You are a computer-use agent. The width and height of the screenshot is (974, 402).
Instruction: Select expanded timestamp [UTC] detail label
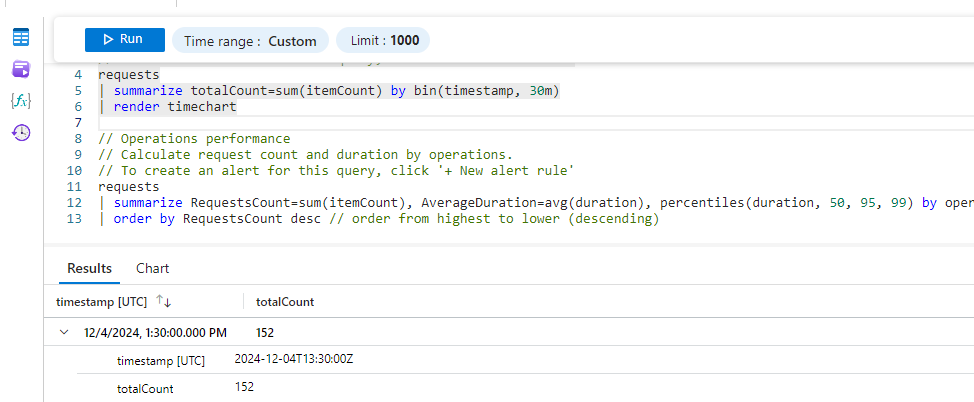[x=161, y=361]
